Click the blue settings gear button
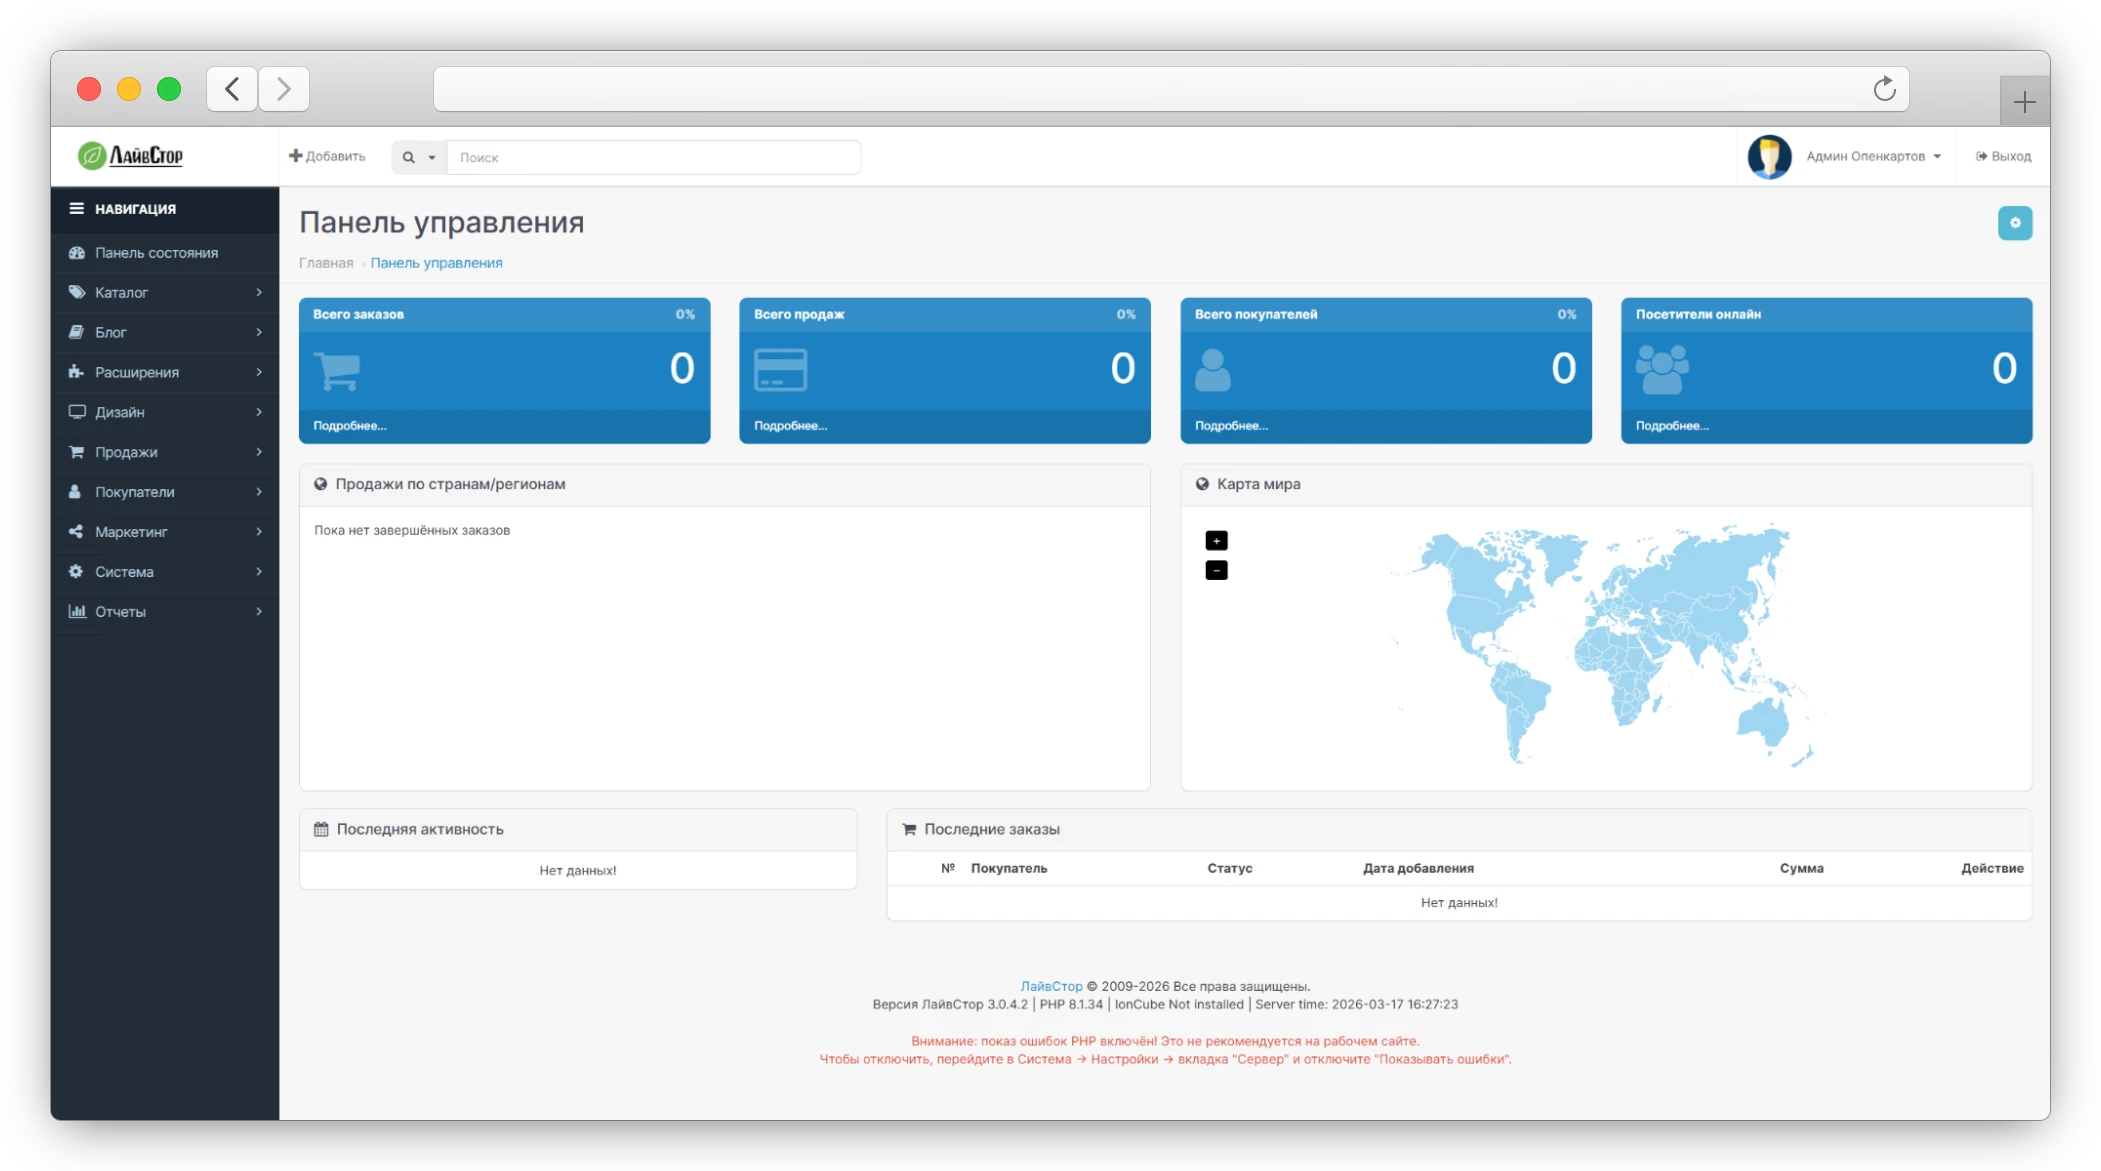Image resolution: width=2101 pixels, height=1171 pixels. click(2015, 223)
